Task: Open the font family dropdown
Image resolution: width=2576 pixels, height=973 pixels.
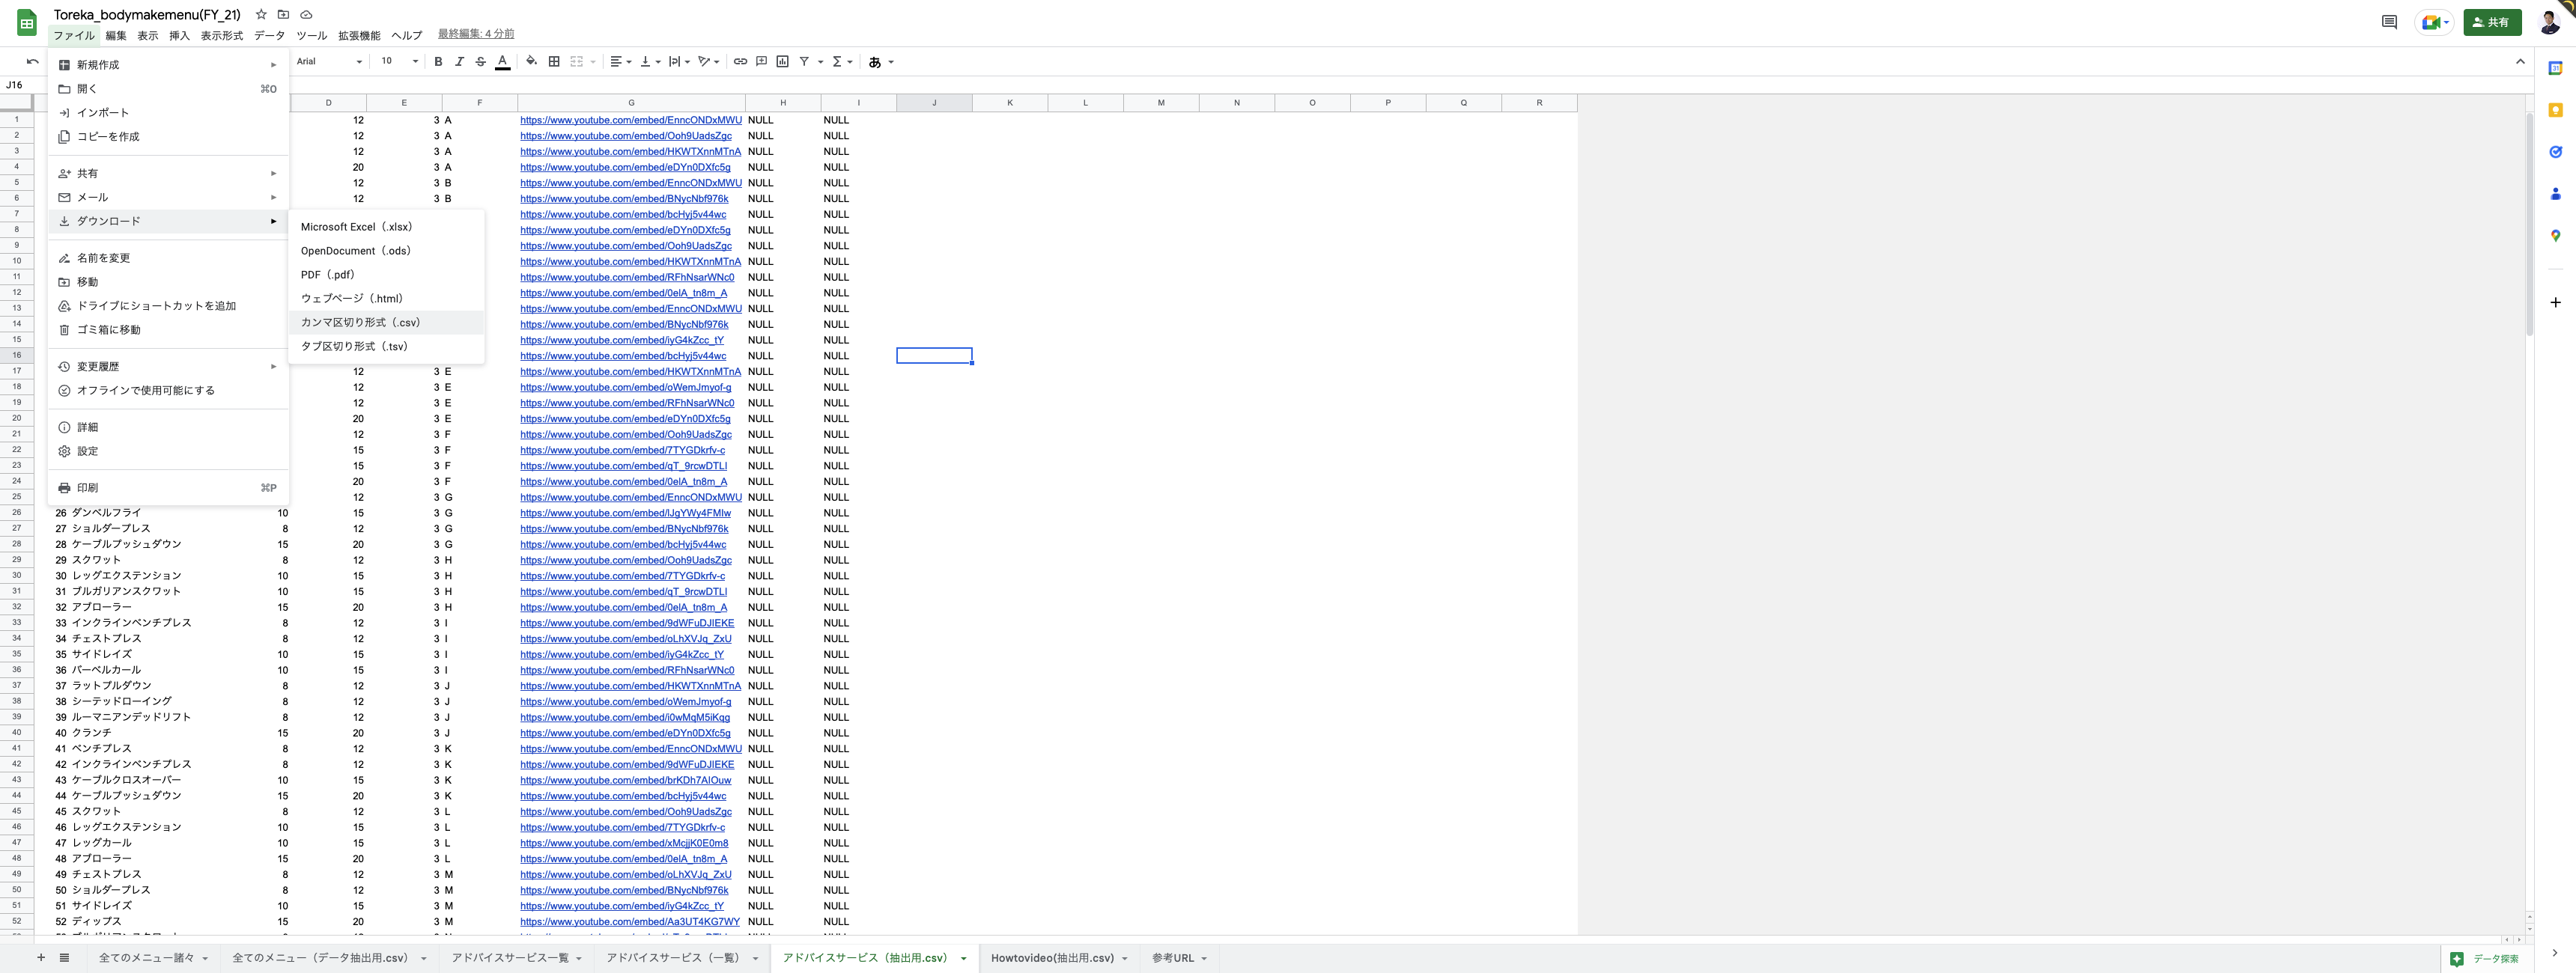Action: [x=325, y=61]
